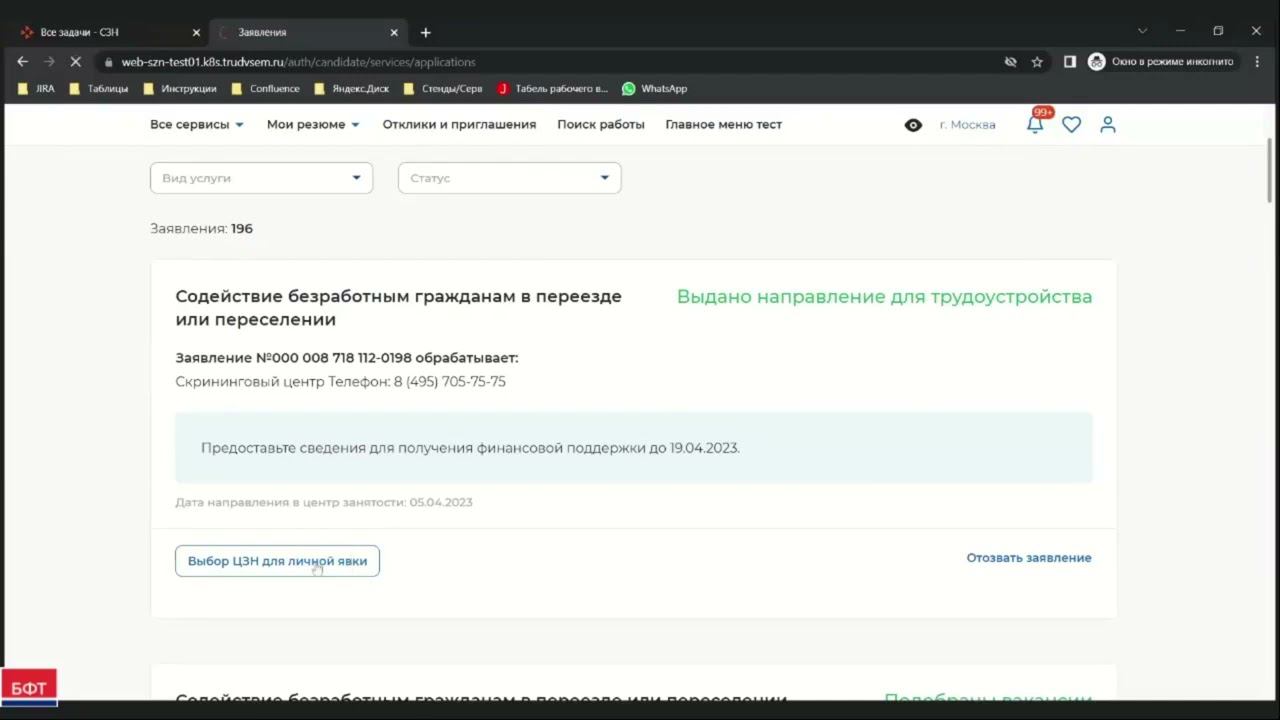Change city 'г. Москва'
The width and height of the screenshot is (1280, 720).
click(967, 125)
